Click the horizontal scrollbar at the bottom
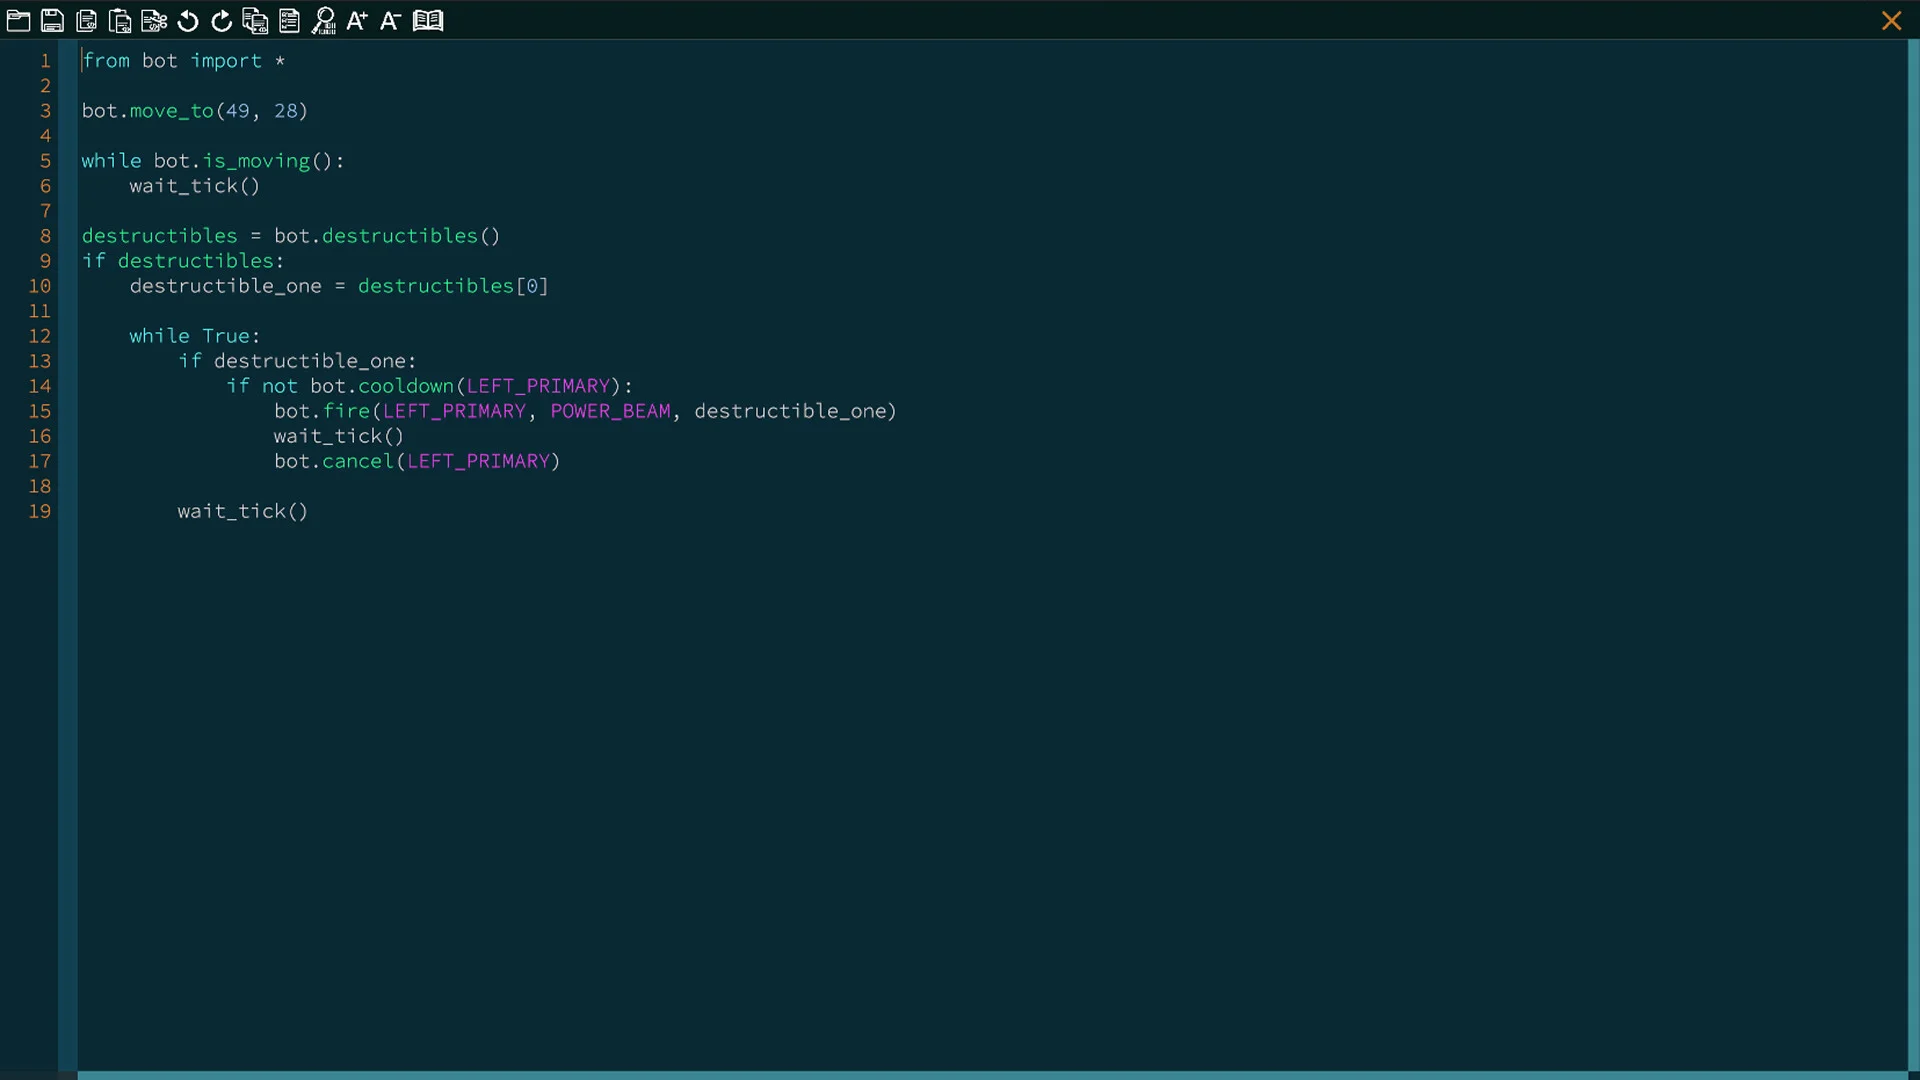 coord(990,1075)
